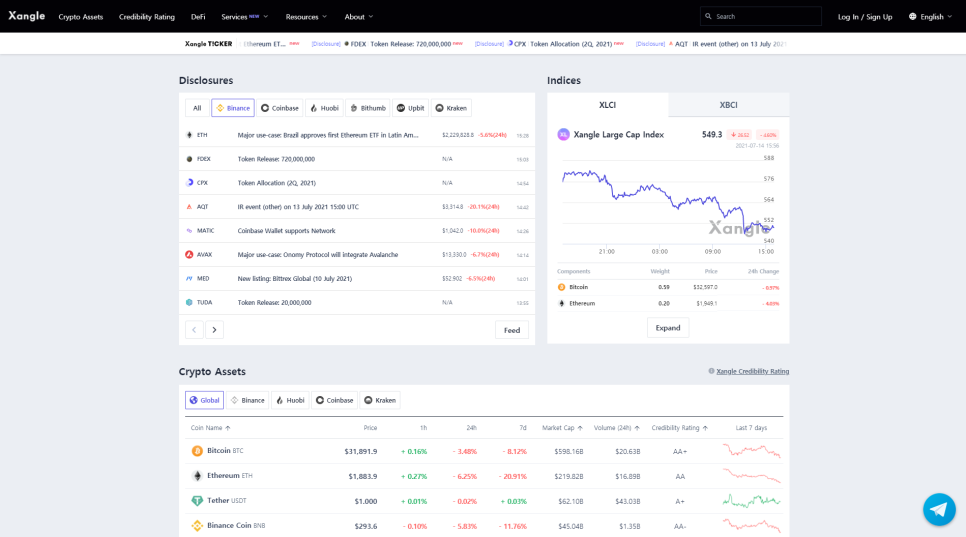The image size is (966, 537).
Task: Open the Resources dropdown menu
Action: click(306, 17)
